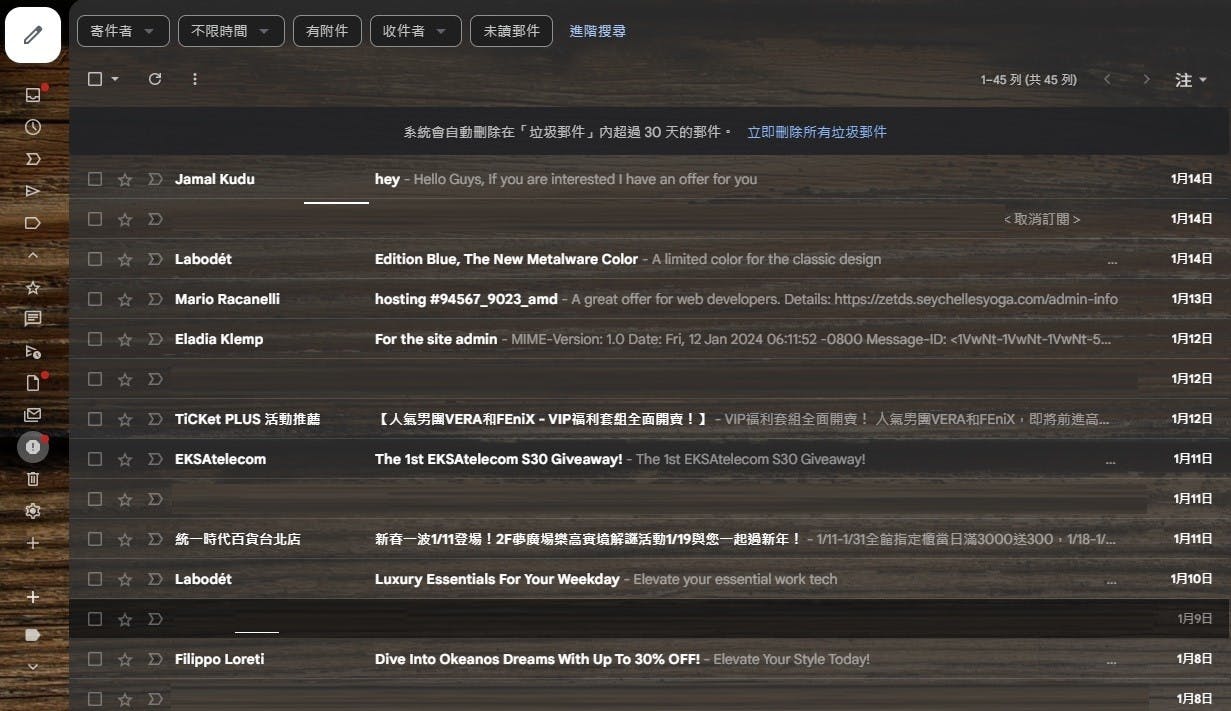This screenshot has width=1231, height=711.
Task: Open the email dated 1月9日
Action: coord(650,619)
